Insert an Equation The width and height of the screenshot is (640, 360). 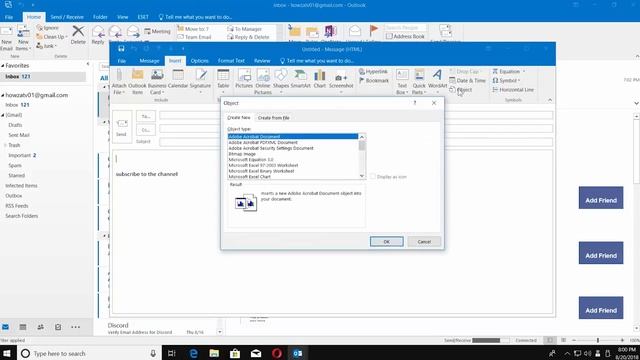pyautogui.click(x=509, y=71)
